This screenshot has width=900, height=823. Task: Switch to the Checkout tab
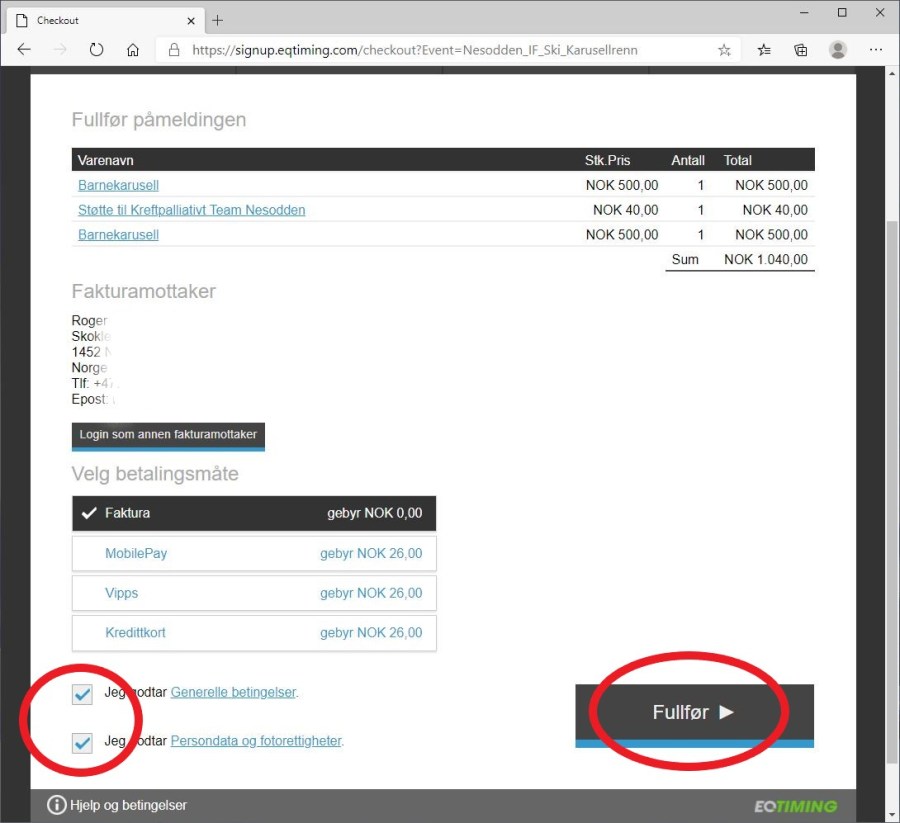click(x=100, y=20)
